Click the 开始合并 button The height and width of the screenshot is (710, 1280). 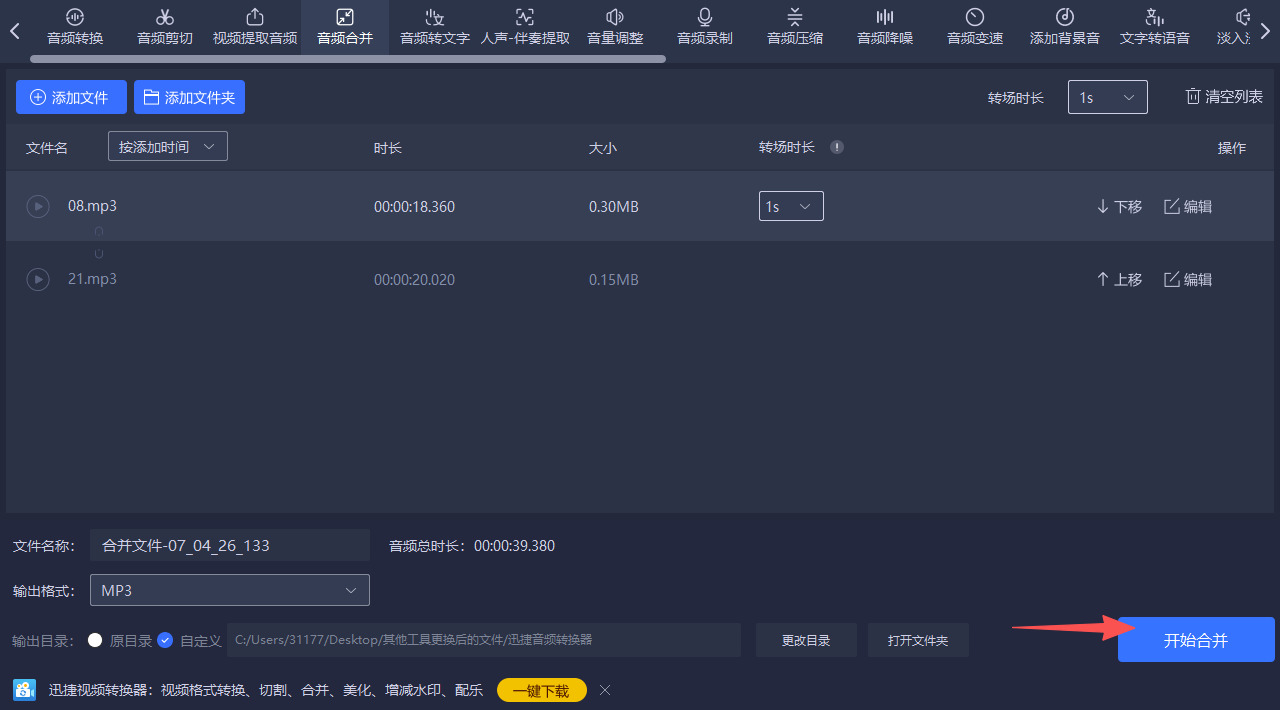pyautogui.click(x=1196, y=640)
